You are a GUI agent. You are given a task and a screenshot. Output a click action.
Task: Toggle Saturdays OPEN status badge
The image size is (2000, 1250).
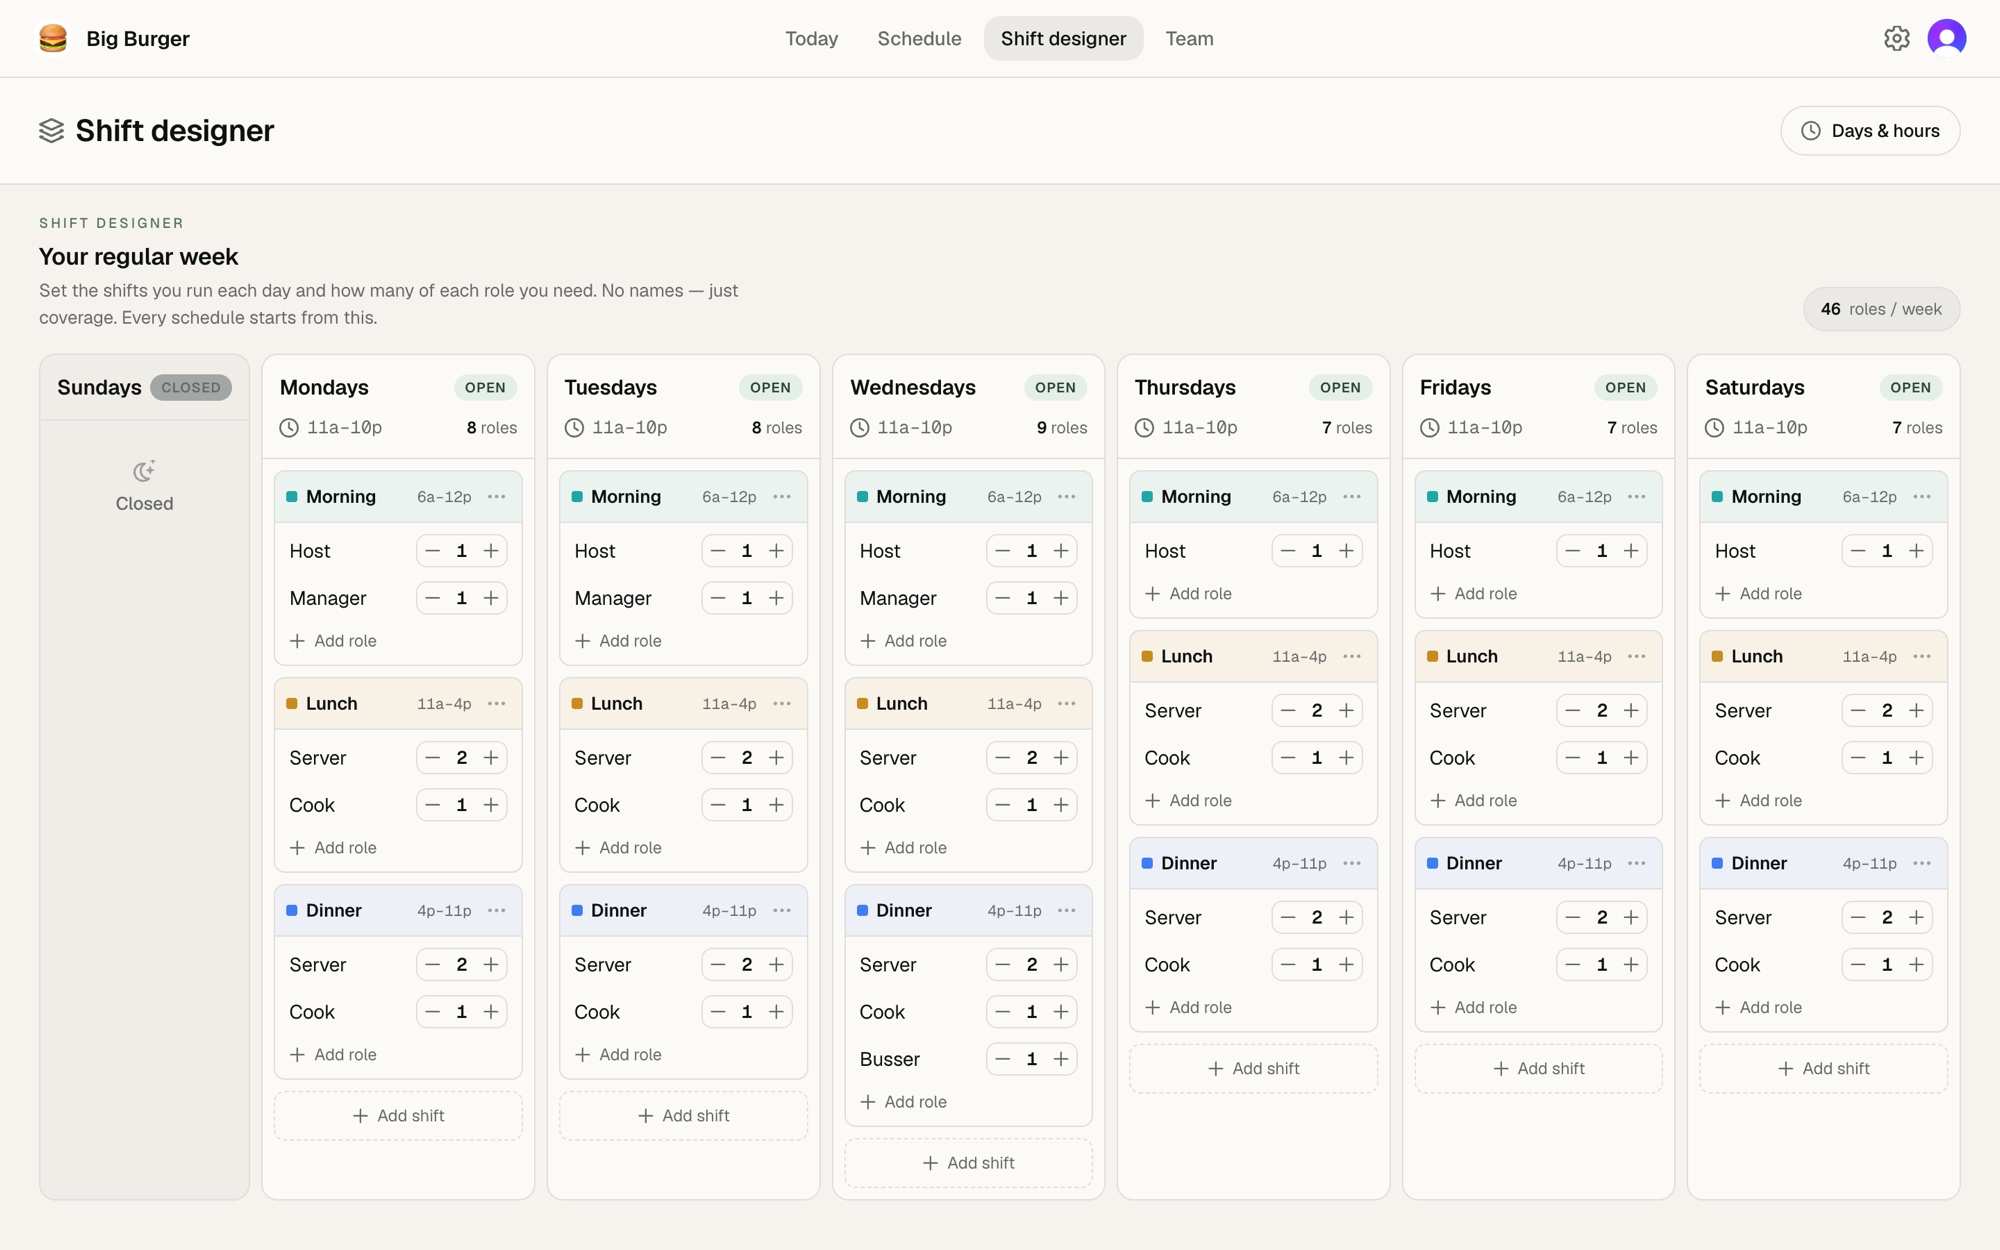click(1910, 388)
